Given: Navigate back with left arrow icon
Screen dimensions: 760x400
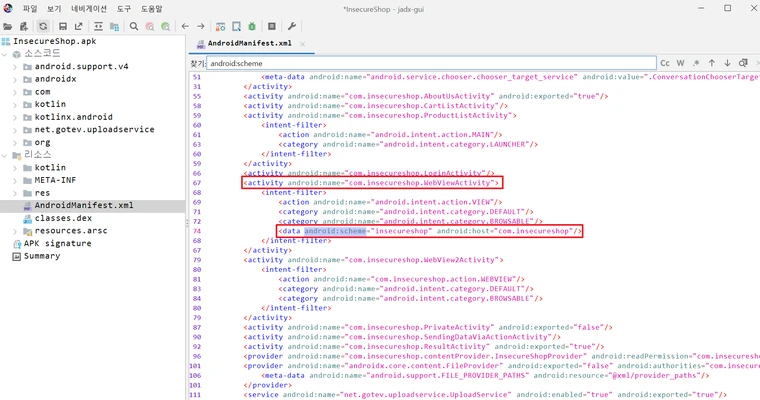Looking at the screenshot, I should click(185, 27).
